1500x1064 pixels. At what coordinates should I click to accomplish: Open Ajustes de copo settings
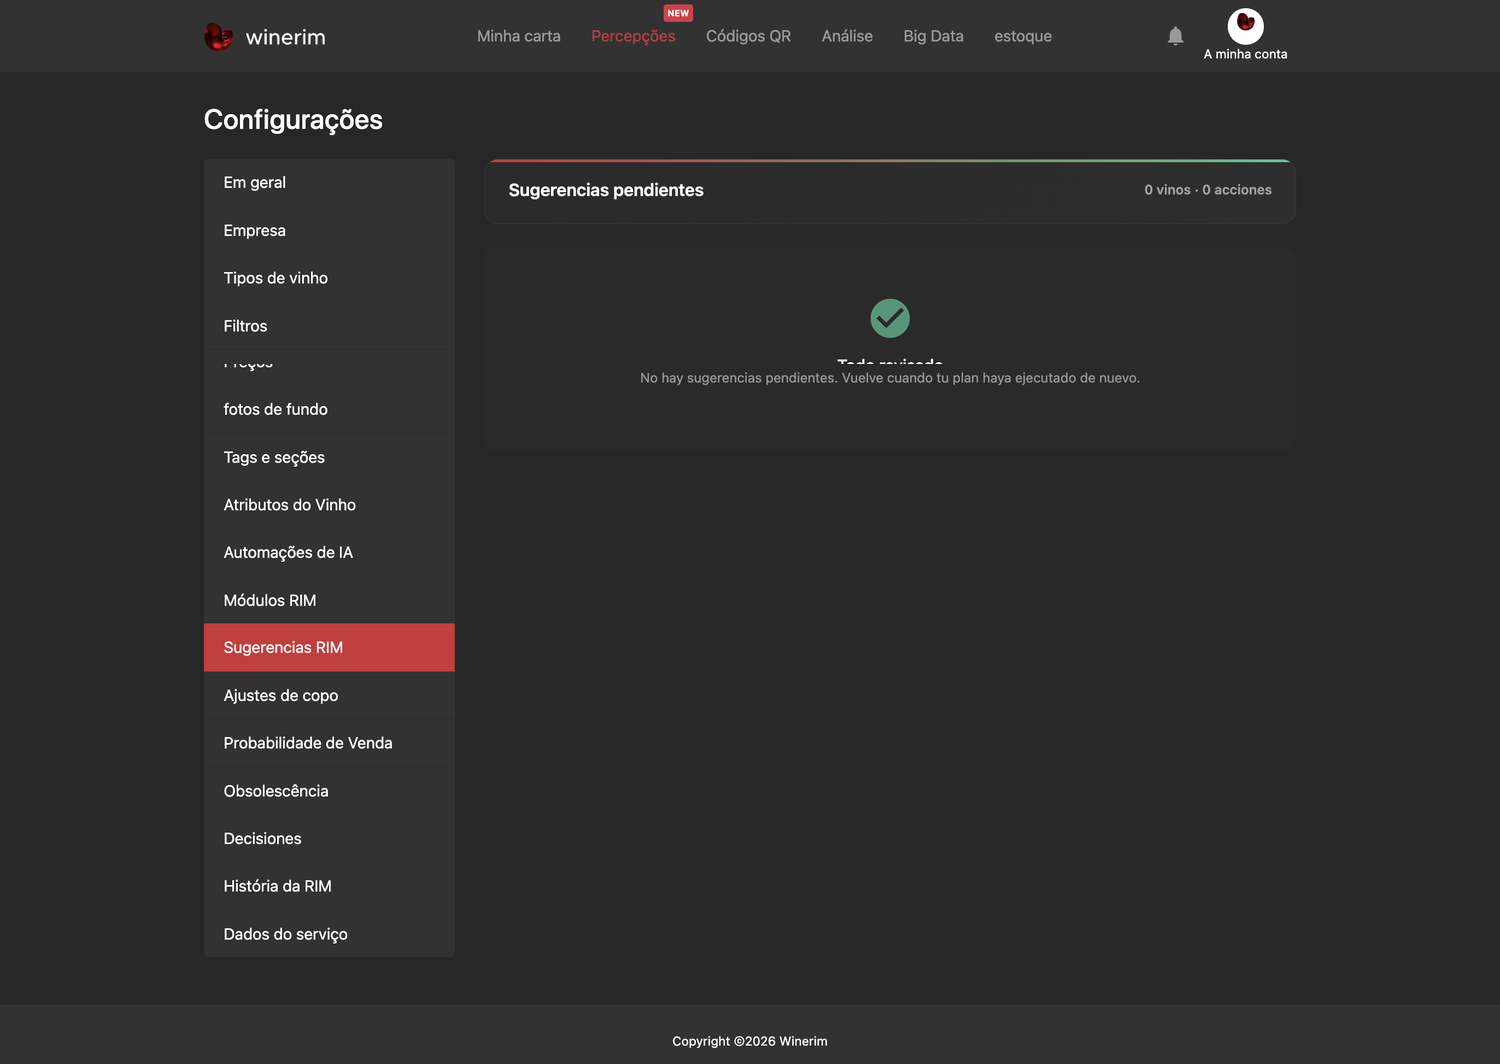(x=329, y=696)
